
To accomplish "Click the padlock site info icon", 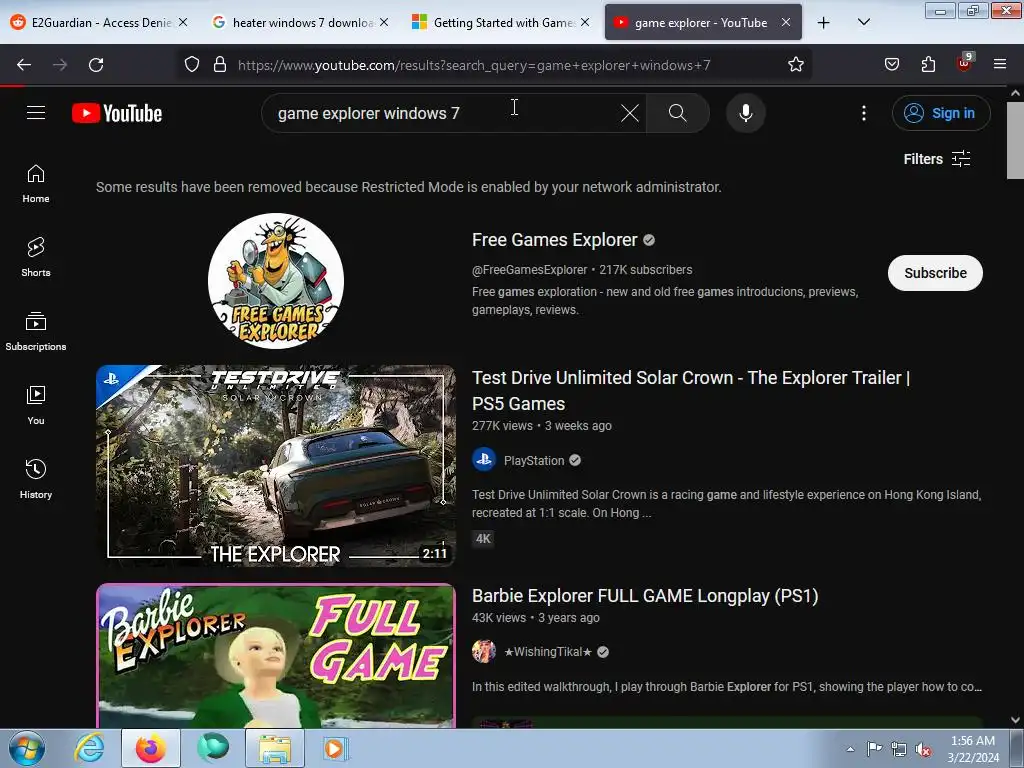I will click(220, 65).
